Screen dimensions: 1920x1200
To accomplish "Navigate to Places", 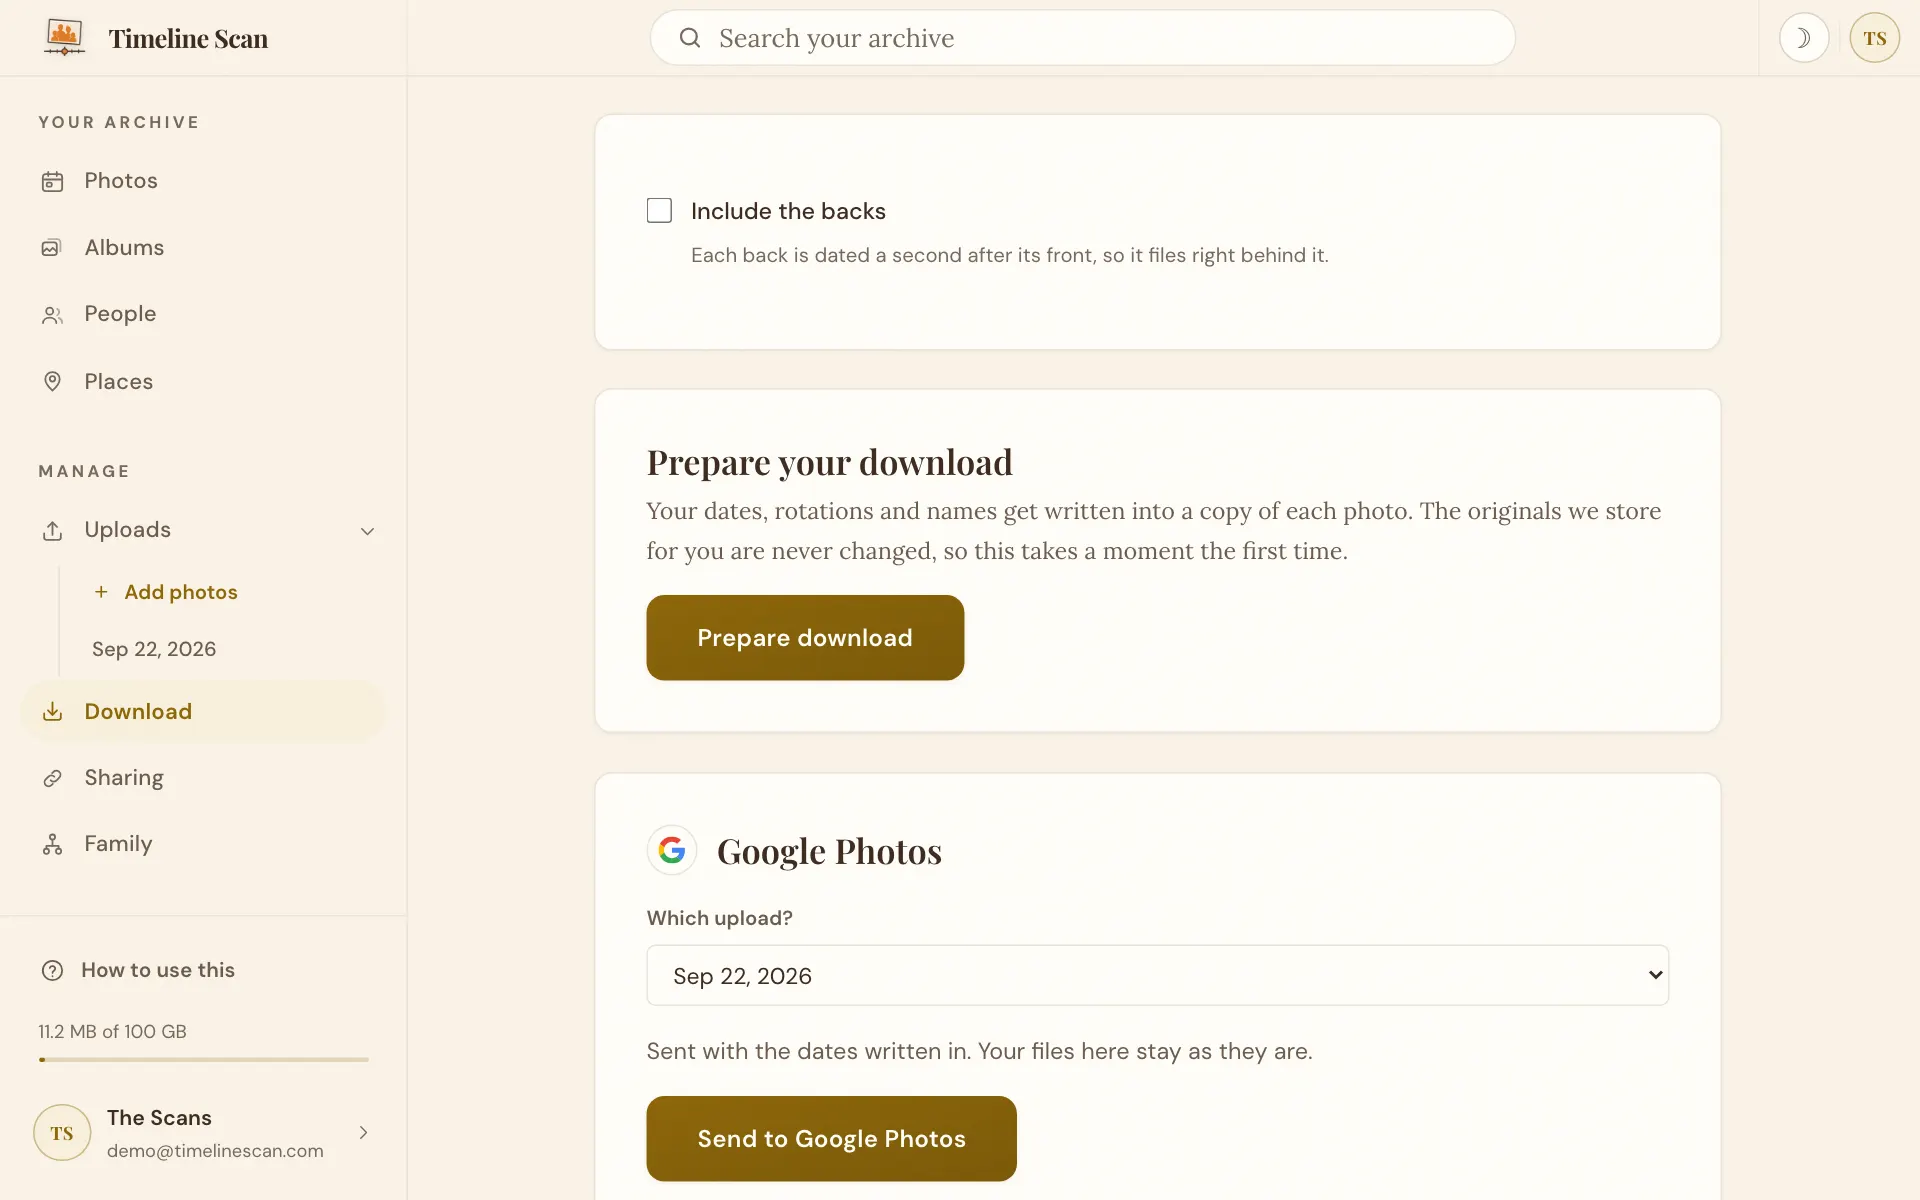I will tap(203, 382).
